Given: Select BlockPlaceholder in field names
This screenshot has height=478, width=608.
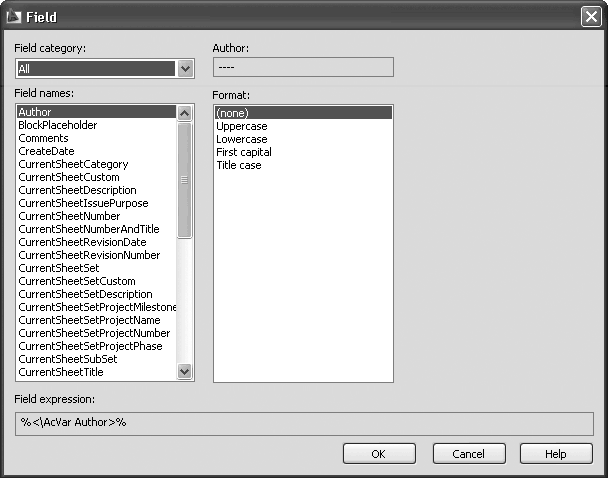Looking at the screenshot, I should click(x=58, y=125).
